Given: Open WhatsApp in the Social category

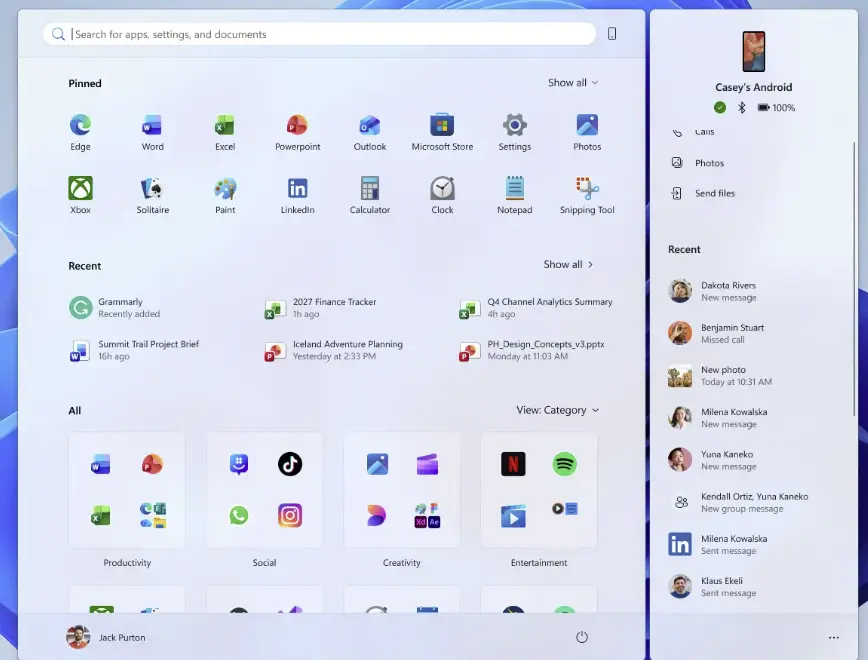Looking at the screenshot, I should [x=239, y=515].
